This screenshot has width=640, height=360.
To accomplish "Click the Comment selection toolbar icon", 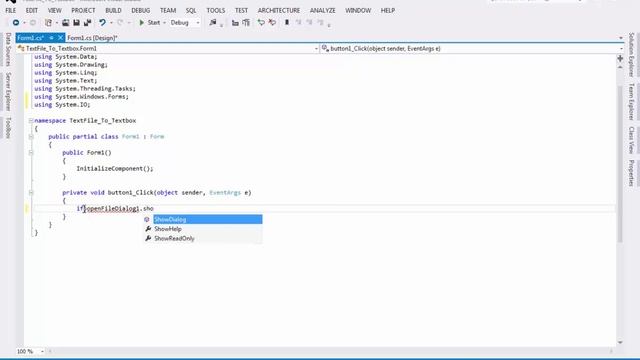I will click(x=261, y=23).
